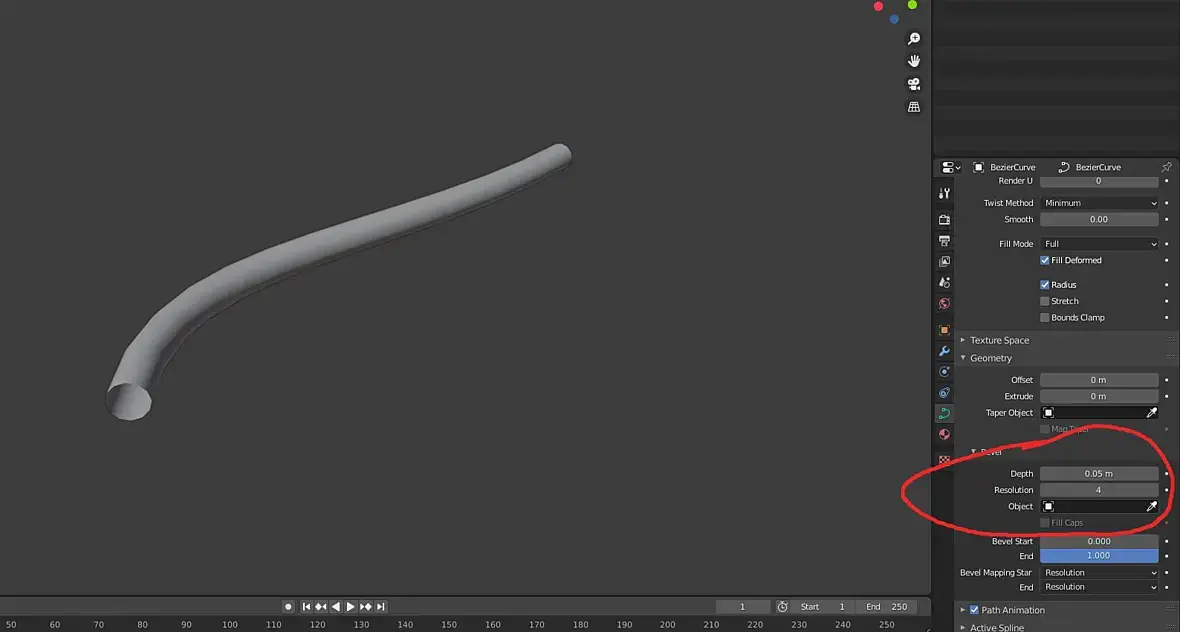Click the timeline End 250 field
This screenshot has width=1180, height=632.
click(886, 606)
